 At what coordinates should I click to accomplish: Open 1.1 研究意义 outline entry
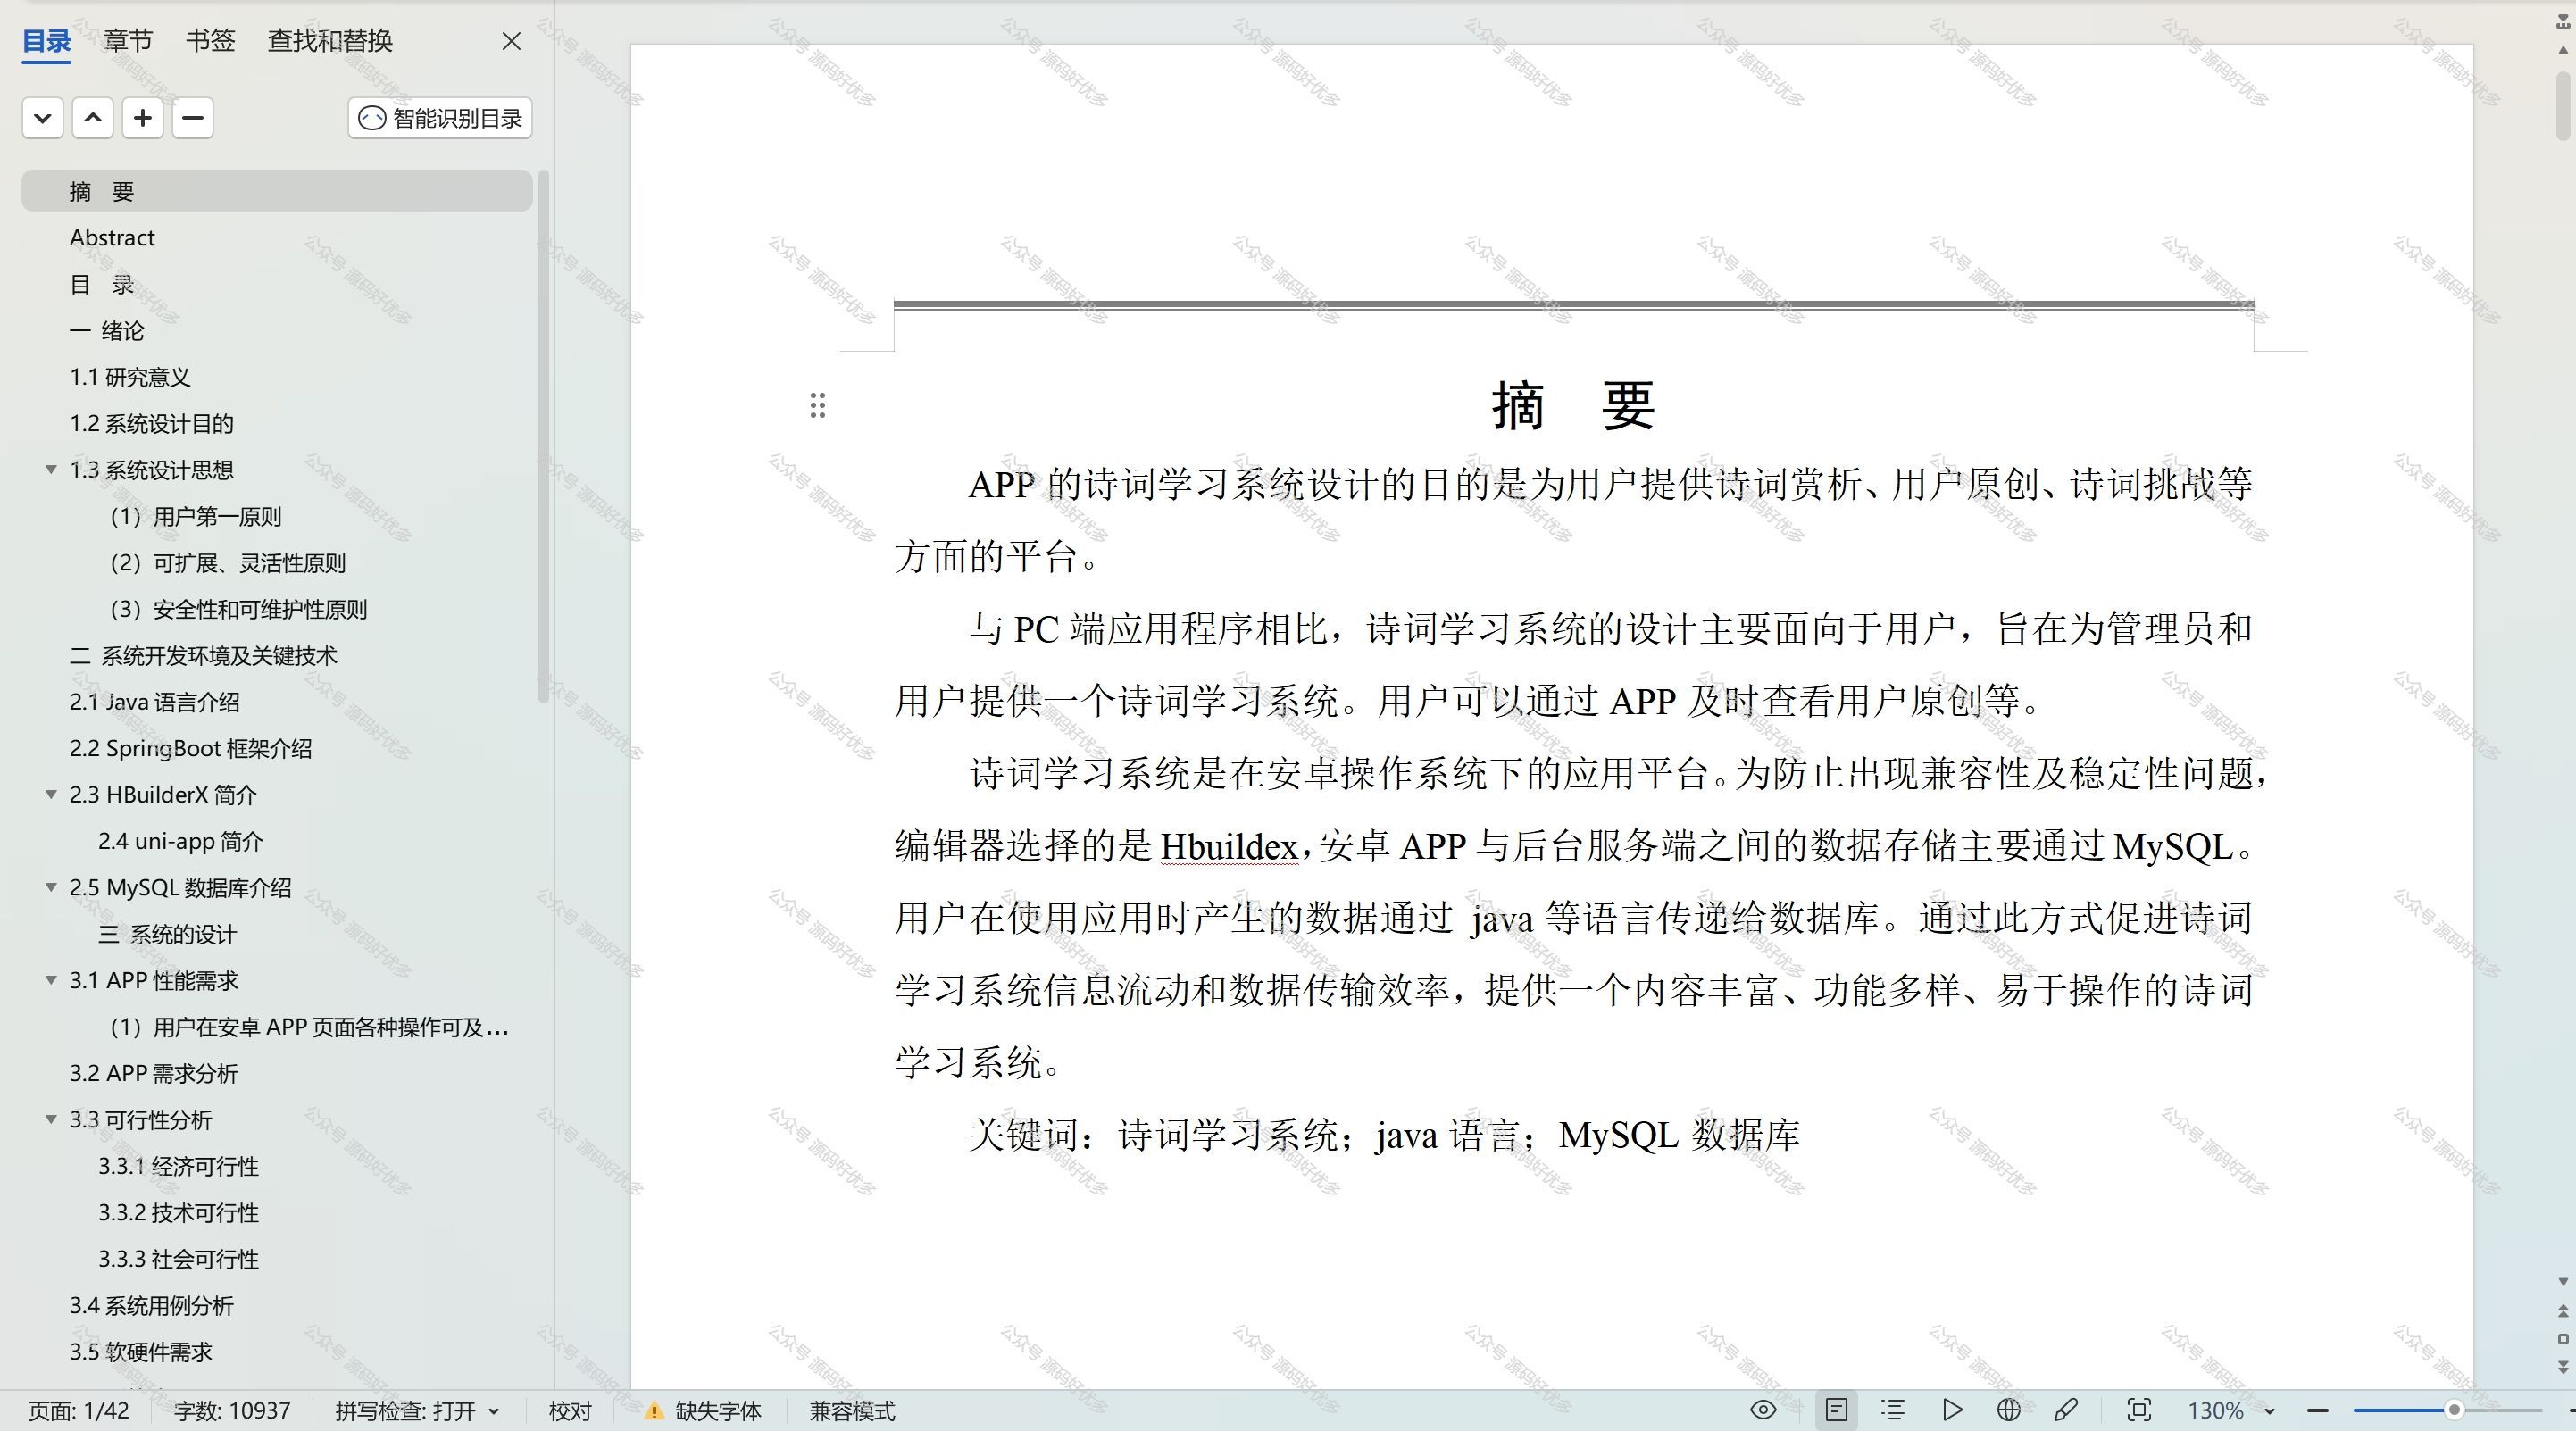(277, 377)
